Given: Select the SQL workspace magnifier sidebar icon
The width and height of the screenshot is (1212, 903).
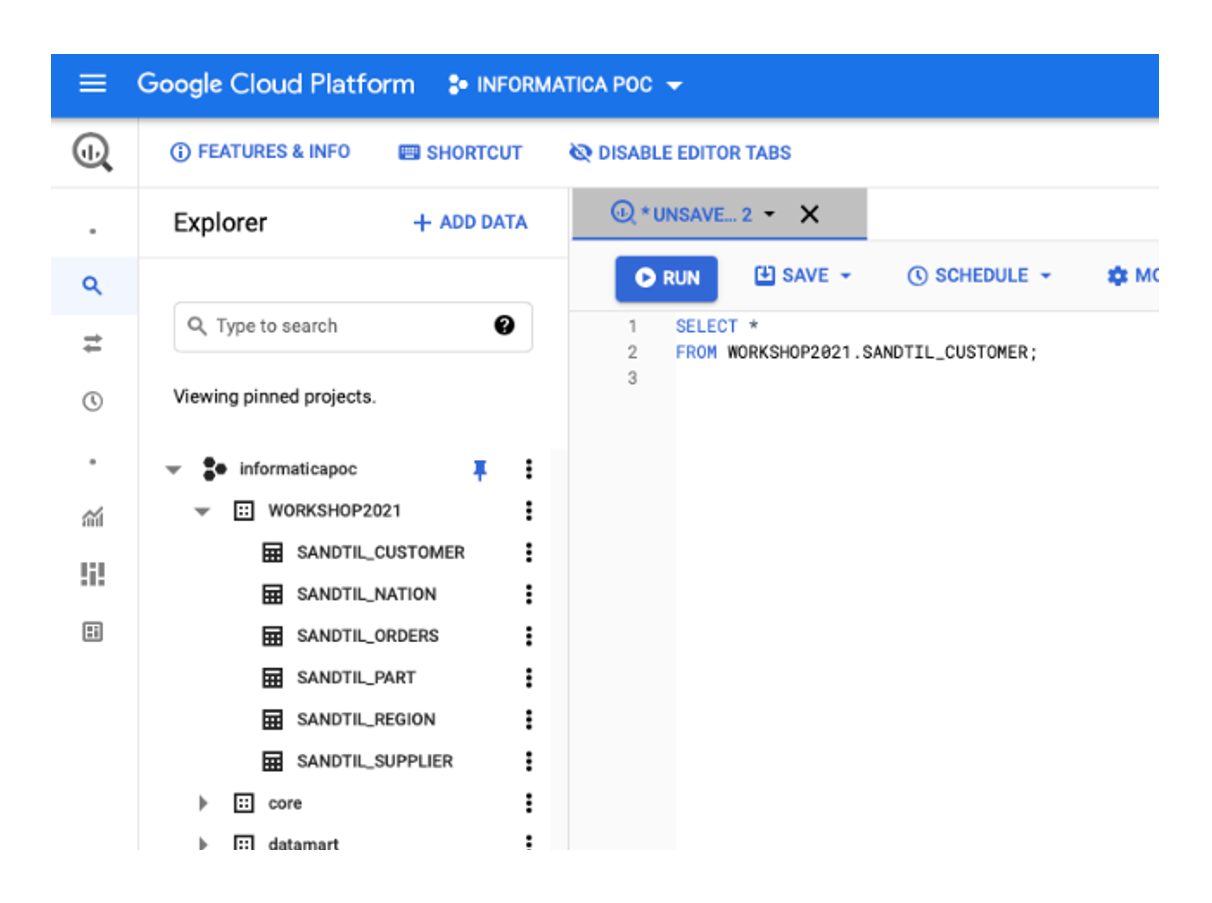Looking at the screenshot, I should pos(92,286).
